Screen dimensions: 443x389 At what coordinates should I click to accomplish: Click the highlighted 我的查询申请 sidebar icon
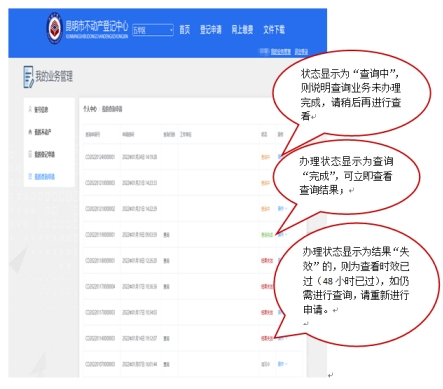tap(30, 176)
